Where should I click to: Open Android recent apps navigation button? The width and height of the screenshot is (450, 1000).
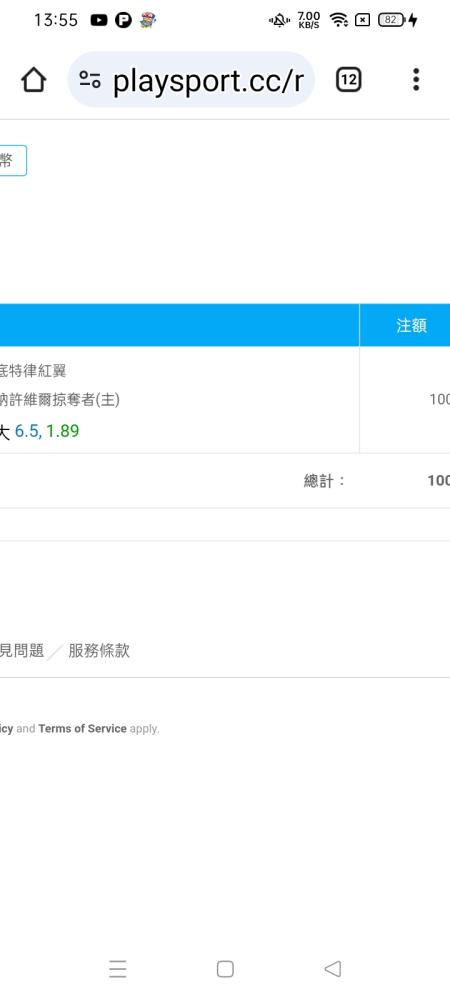[117, 969]
